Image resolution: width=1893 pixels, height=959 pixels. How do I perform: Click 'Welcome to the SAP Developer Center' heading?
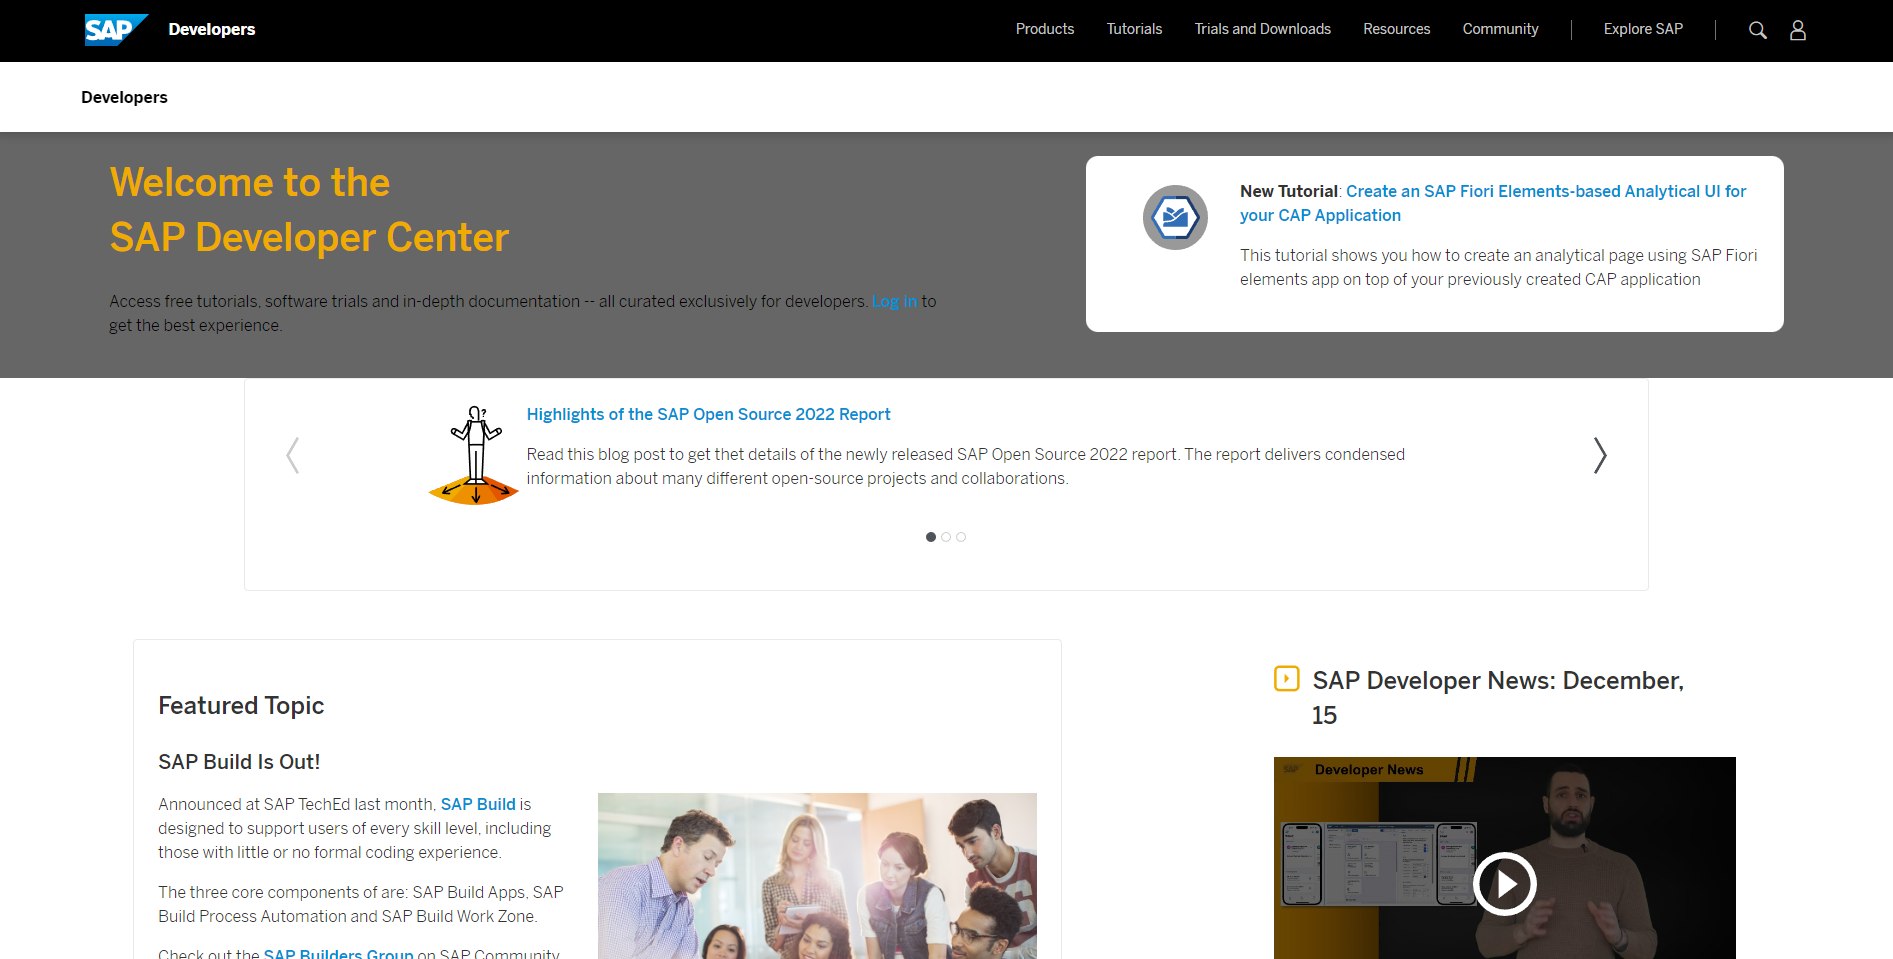[309, 210]
